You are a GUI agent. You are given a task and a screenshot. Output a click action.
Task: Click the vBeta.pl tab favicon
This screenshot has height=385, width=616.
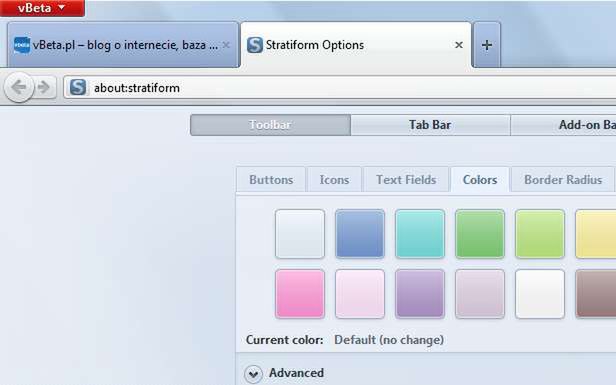tap(22, 45)
